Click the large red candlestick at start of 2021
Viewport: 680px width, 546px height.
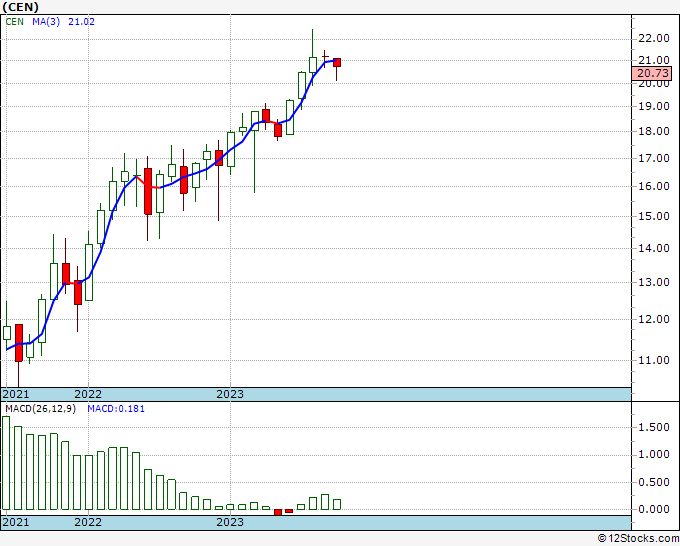point(19,343)
